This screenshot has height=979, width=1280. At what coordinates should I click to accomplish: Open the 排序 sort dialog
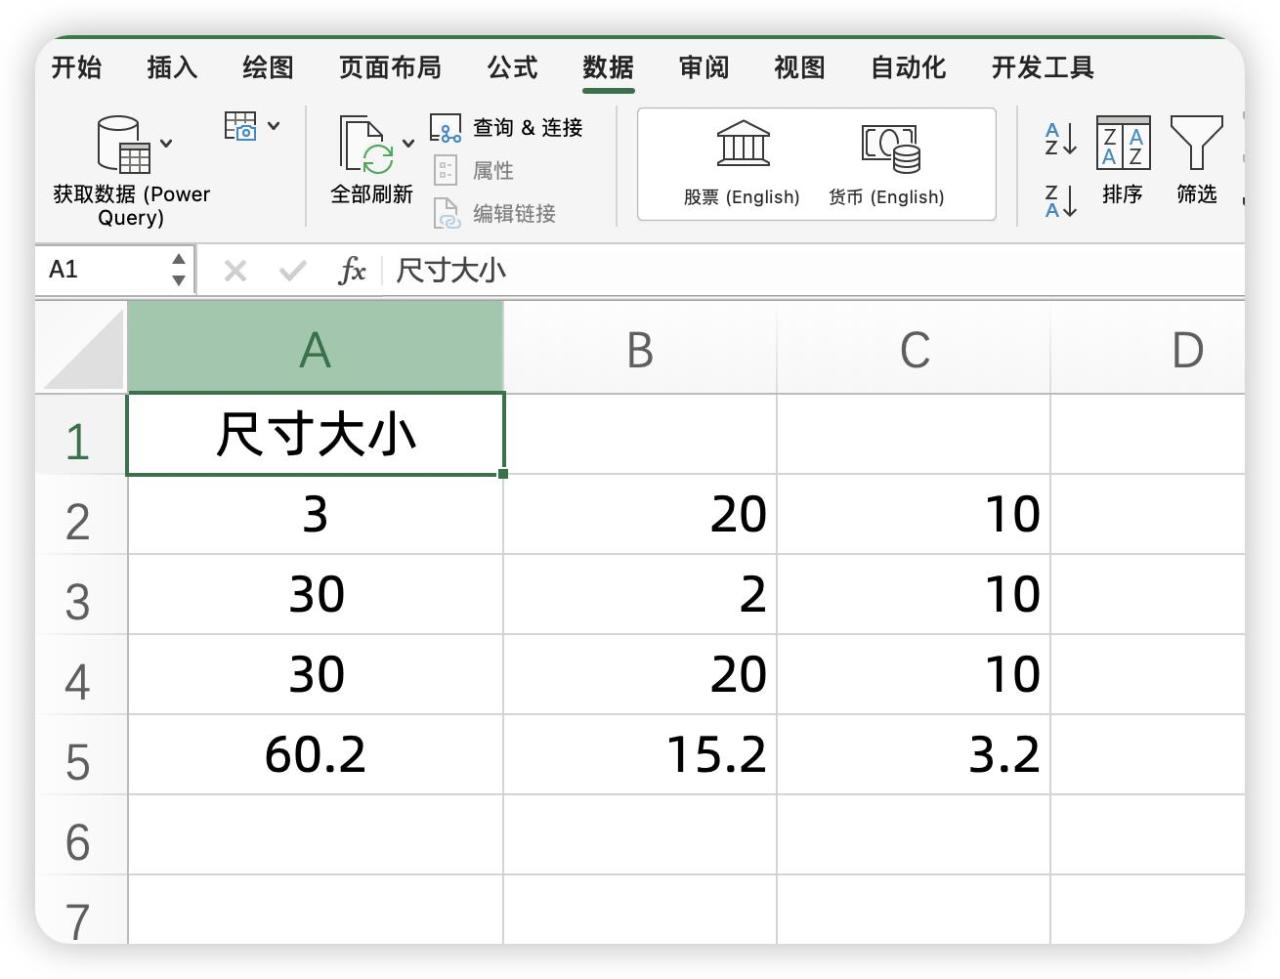[1123, 160]
